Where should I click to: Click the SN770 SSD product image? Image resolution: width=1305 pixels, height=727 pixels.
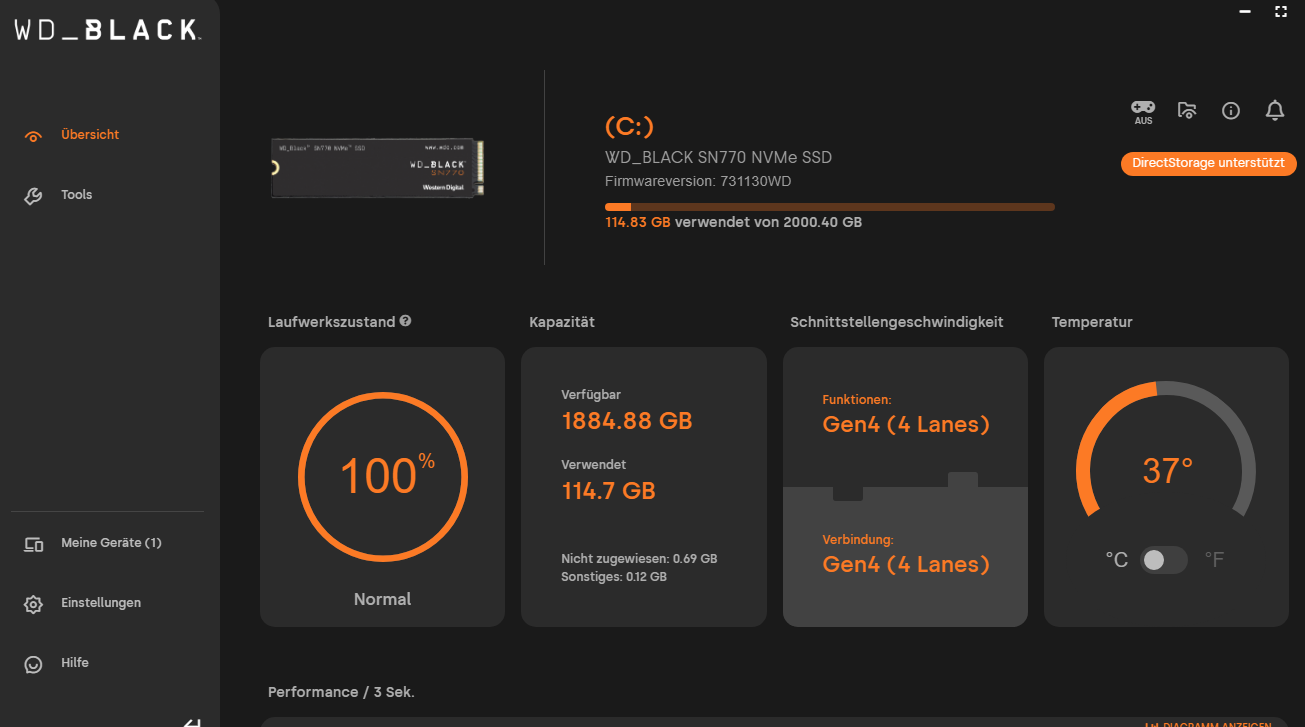[380, 168]
